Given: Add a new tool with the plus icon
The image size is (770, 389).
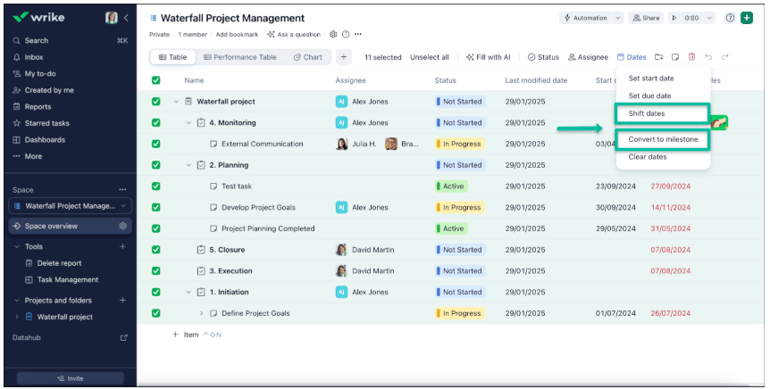Looking at the screenshot, I should (122, 247).
